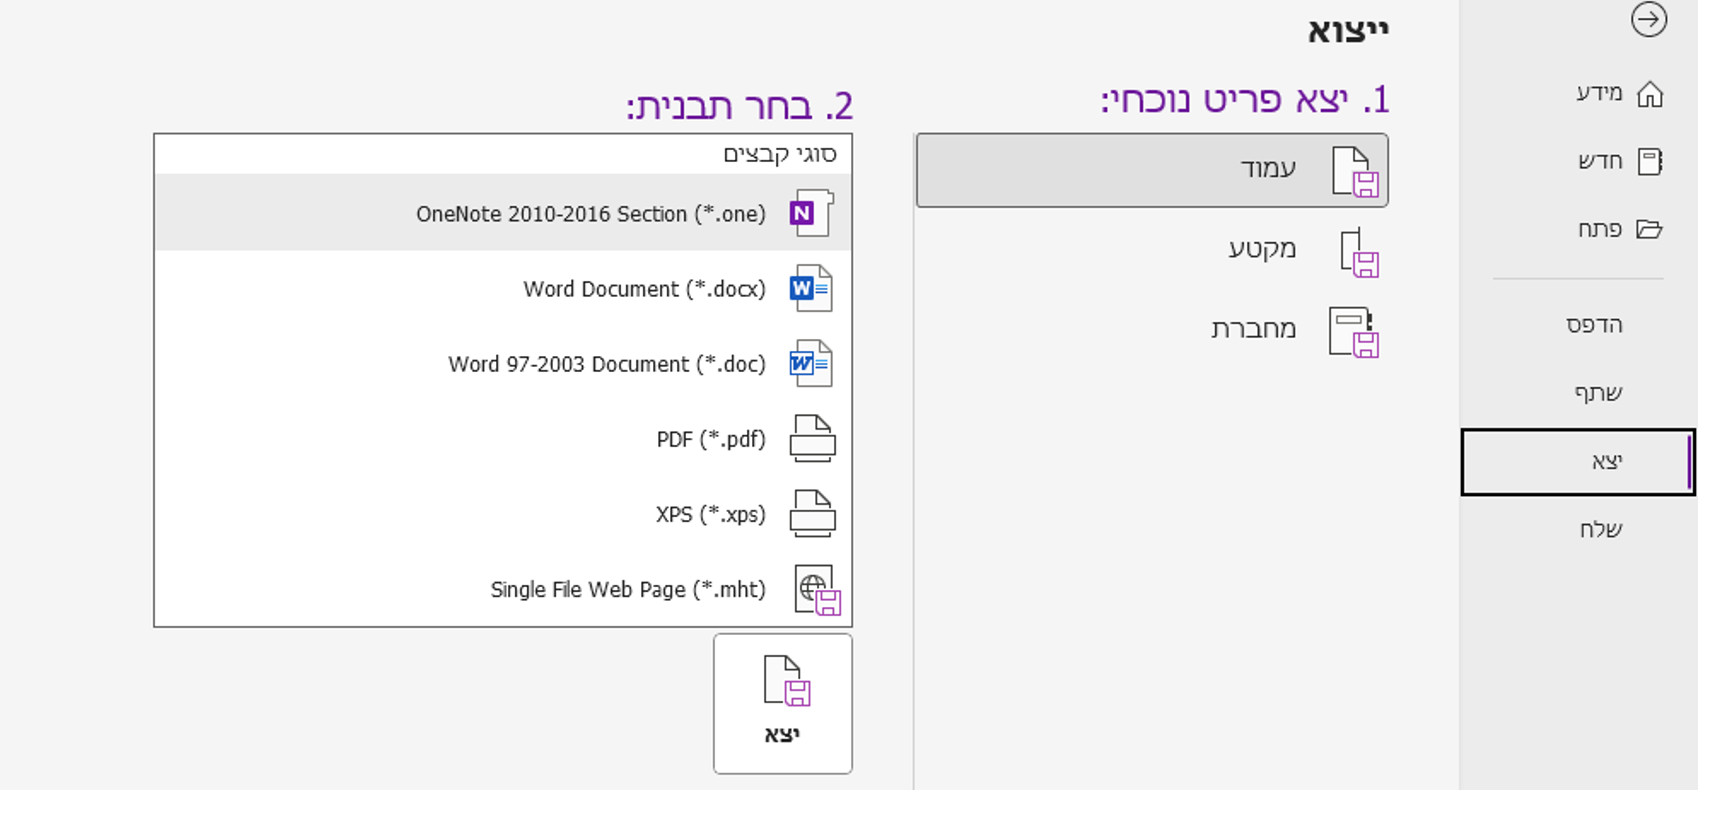Select the יצא export sidebar tab

pos(1578,462)
